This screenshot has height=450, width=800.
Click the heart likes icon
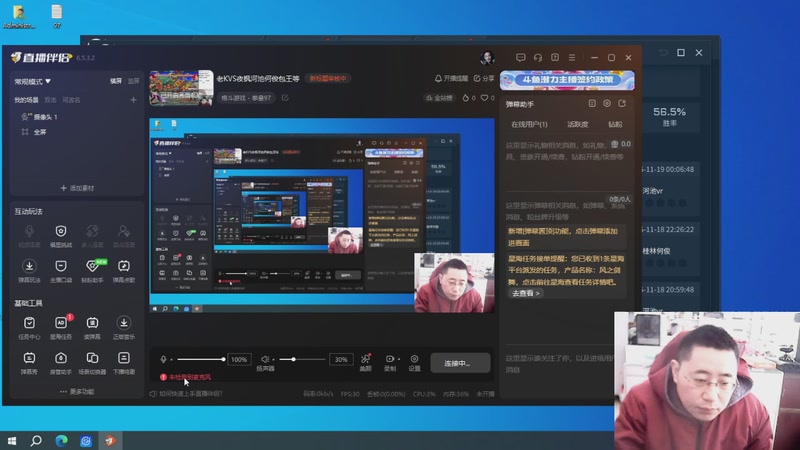coord(484,97)
